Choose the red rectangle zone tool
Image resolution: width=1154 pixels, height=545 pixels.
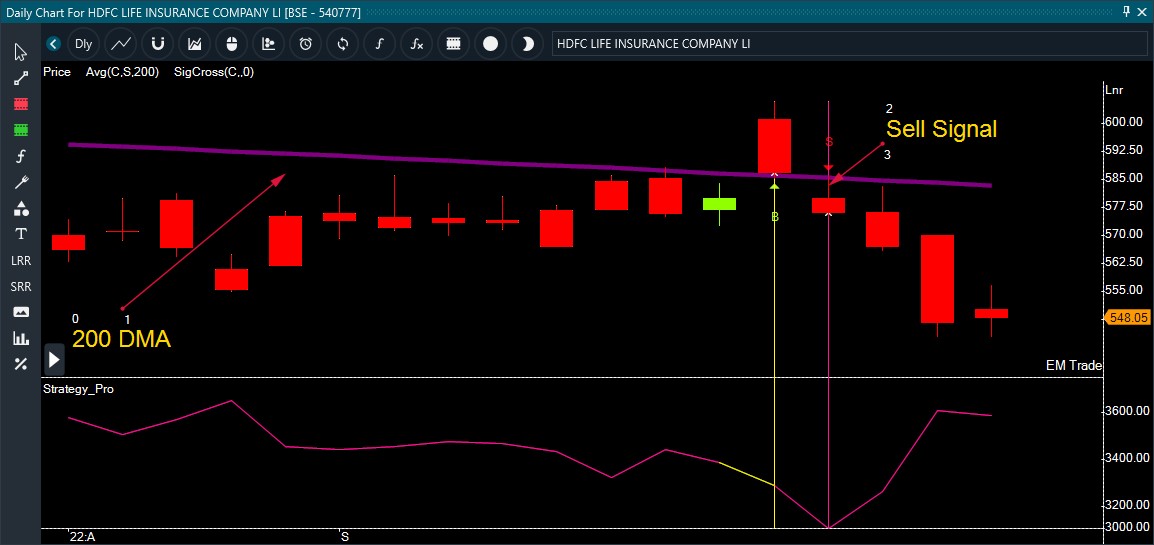coord(21,104)
